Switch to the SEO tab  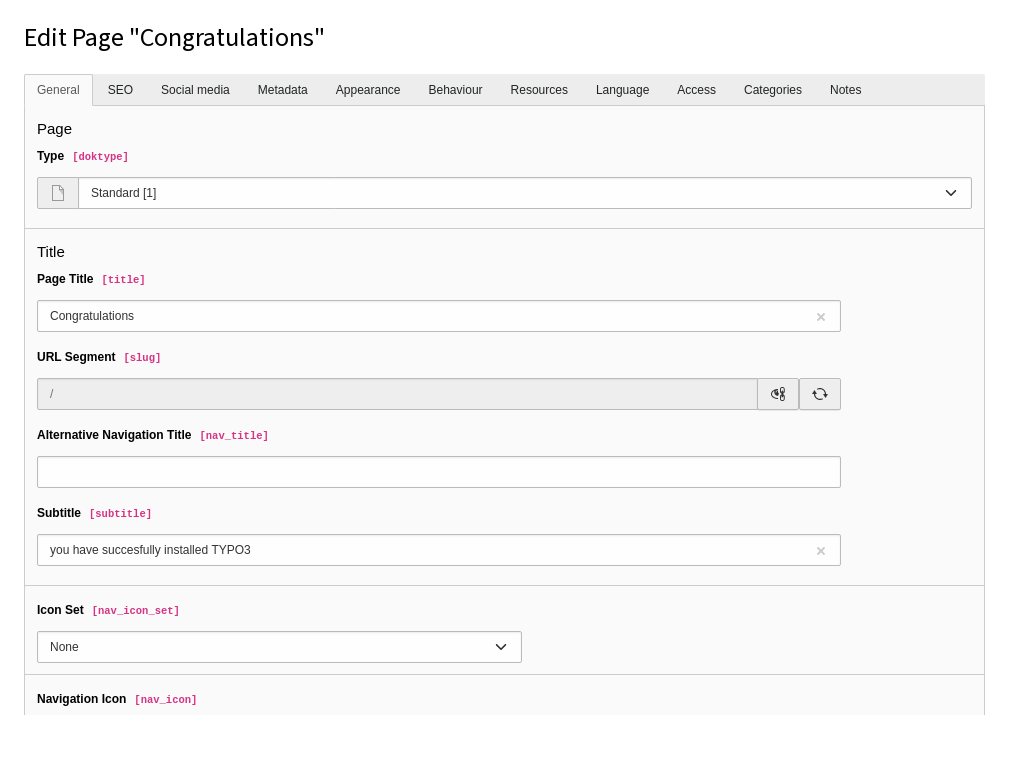click(120, 90)
